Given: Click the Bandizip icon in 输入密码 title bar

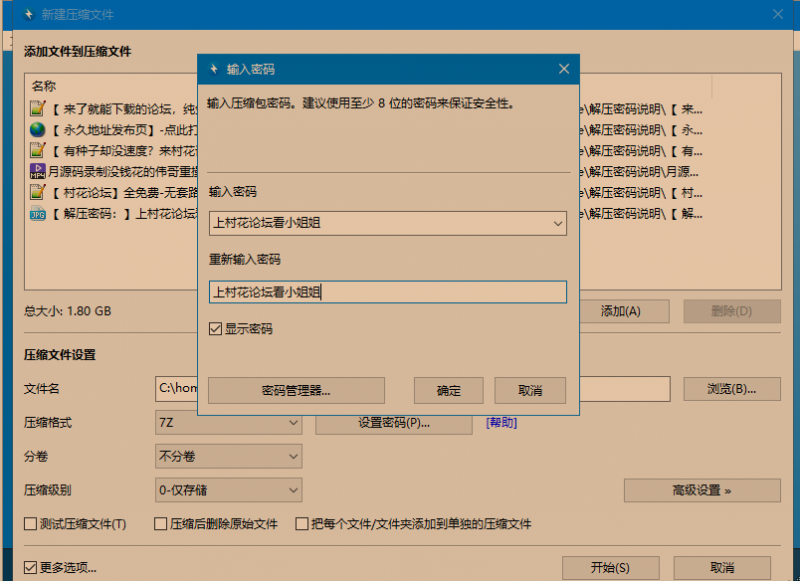Looking at the screenshot, I should pos(212,69).
